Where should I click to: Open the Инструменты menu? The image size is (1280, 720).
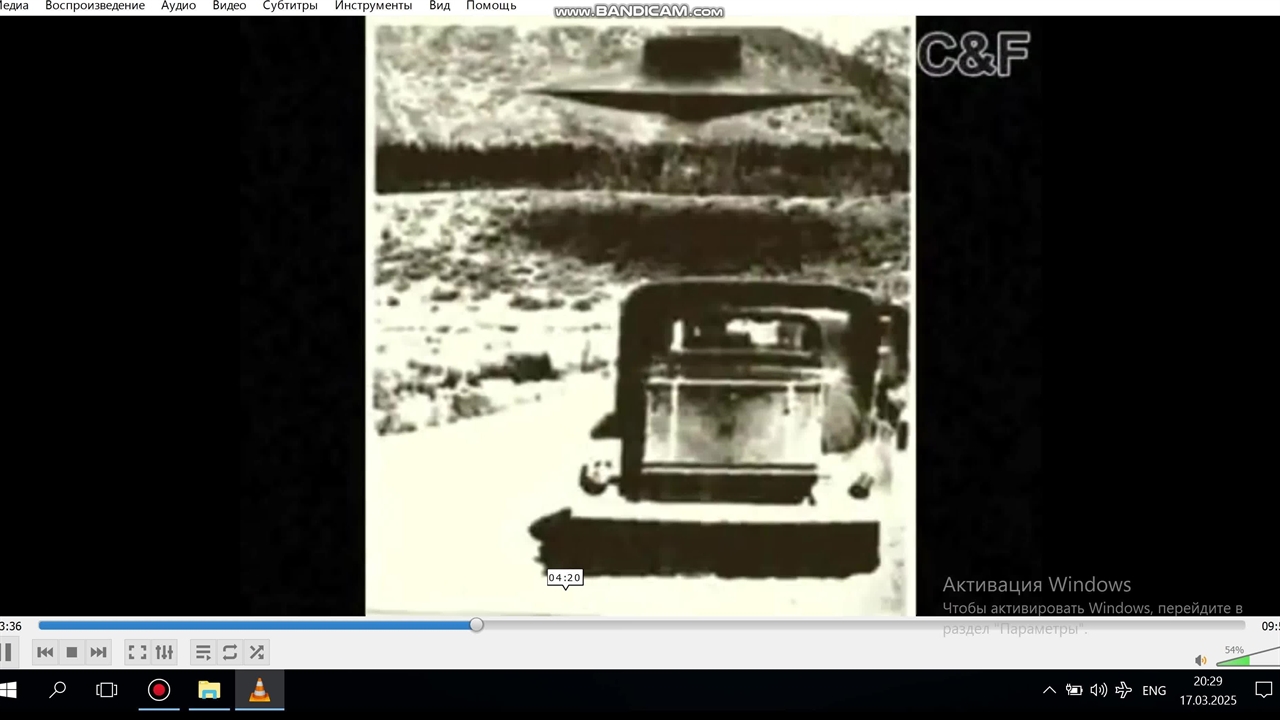pos(373,6)
